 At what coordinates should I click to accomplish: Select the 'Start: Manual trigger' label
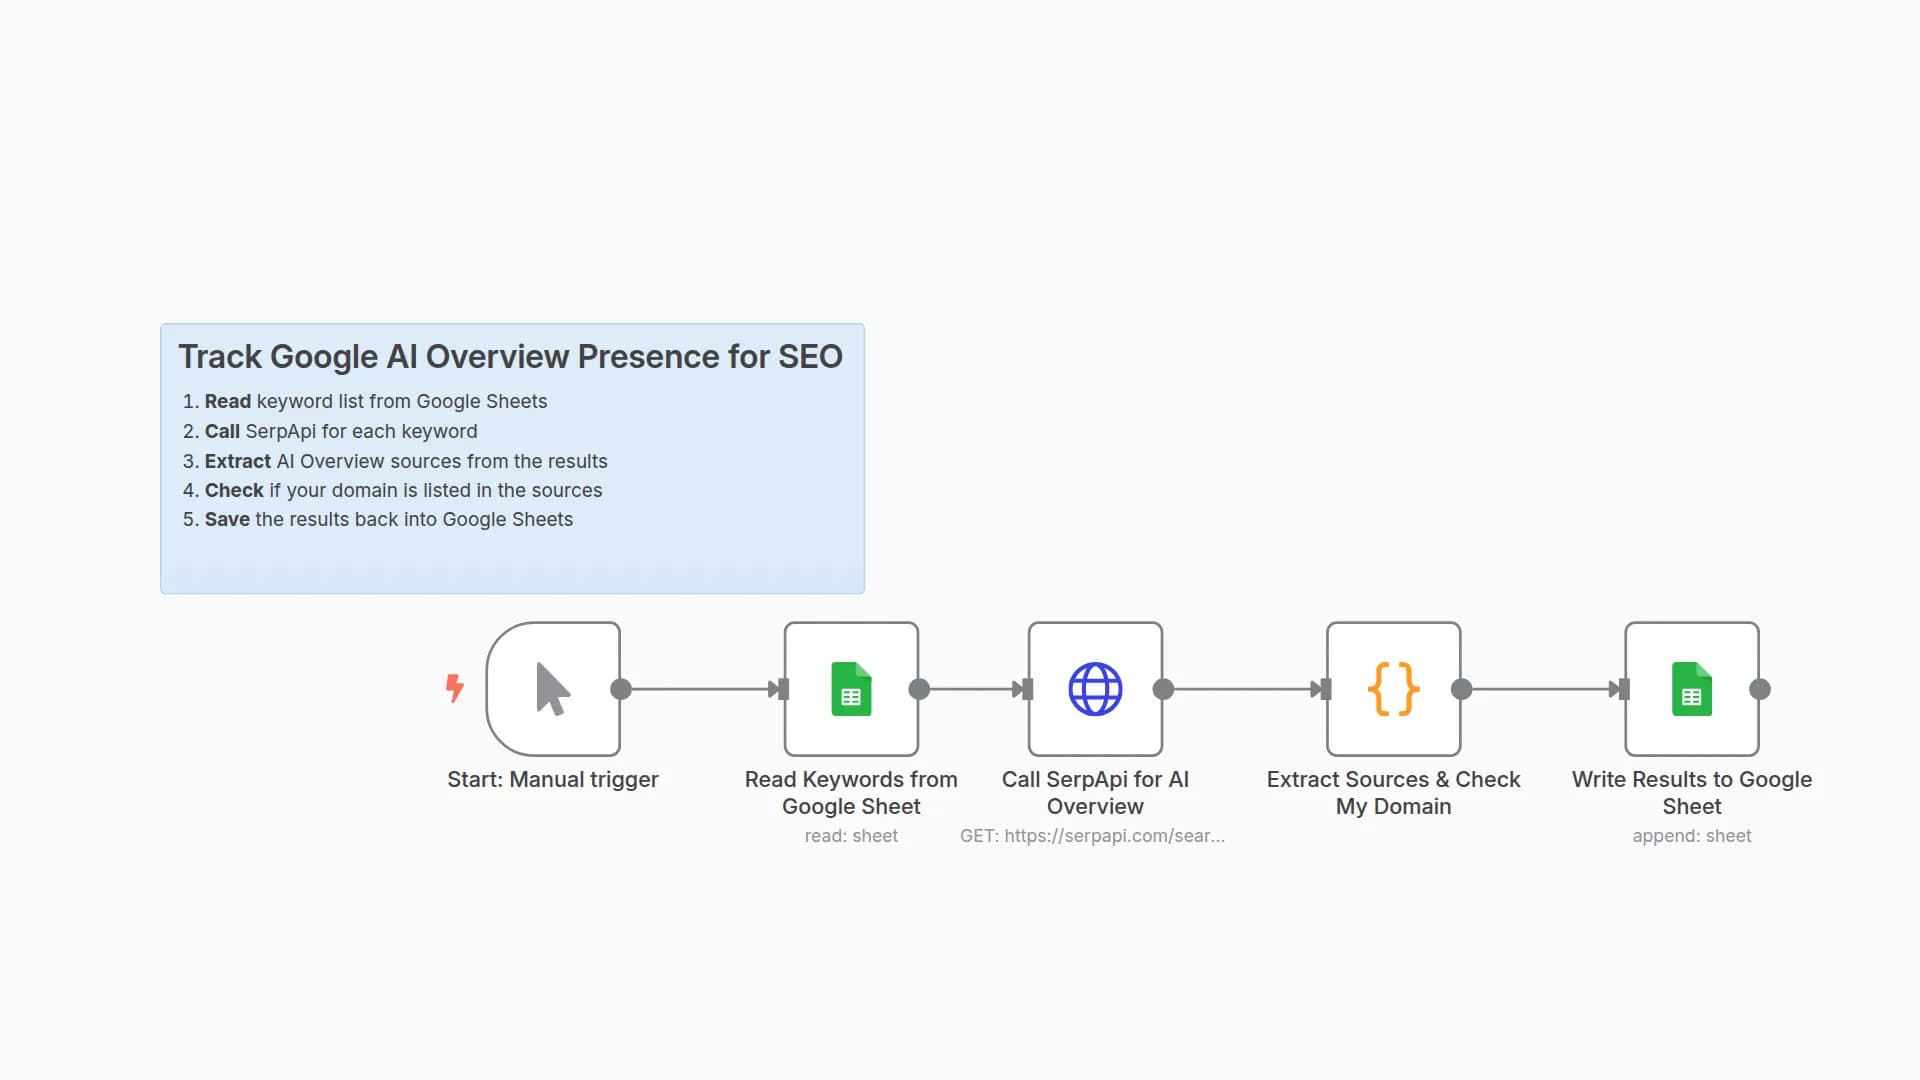(553, 779)
